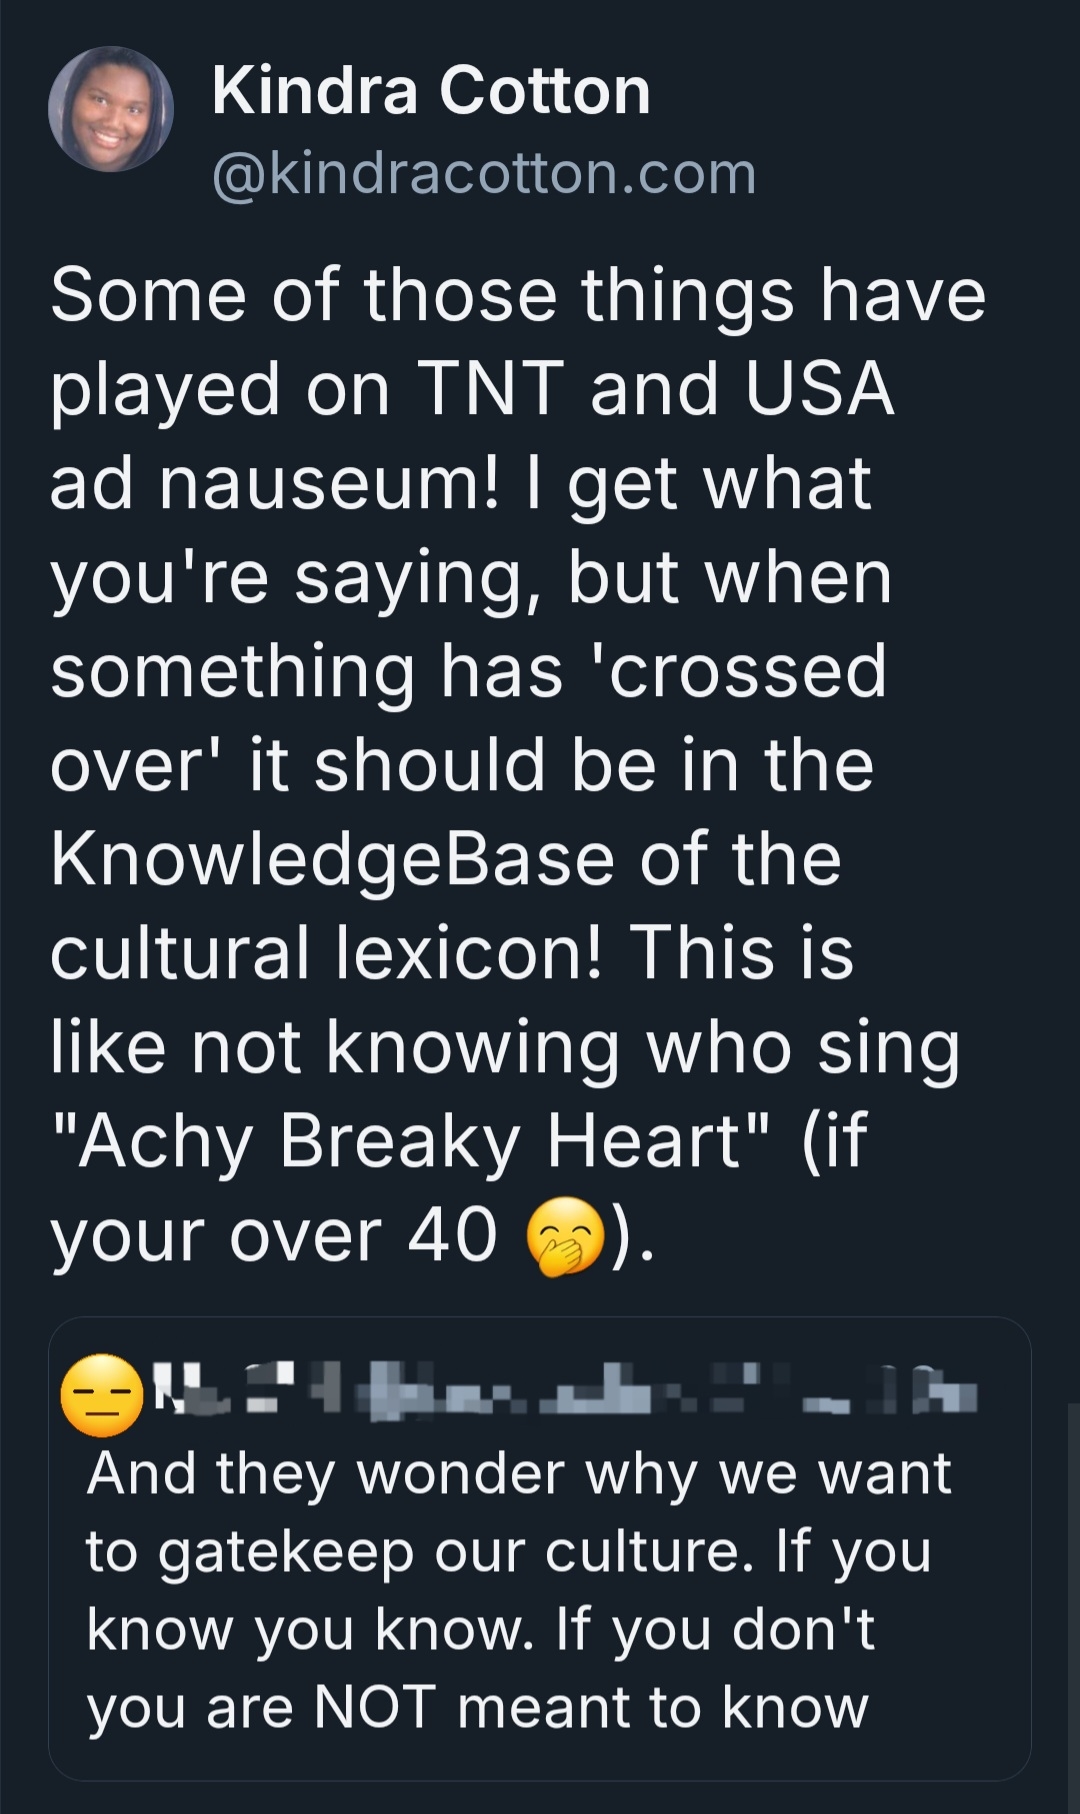Click the word "gatekeep" in the quoted post
The image size is (1080, 1814).
click(x=286, y=1553)
